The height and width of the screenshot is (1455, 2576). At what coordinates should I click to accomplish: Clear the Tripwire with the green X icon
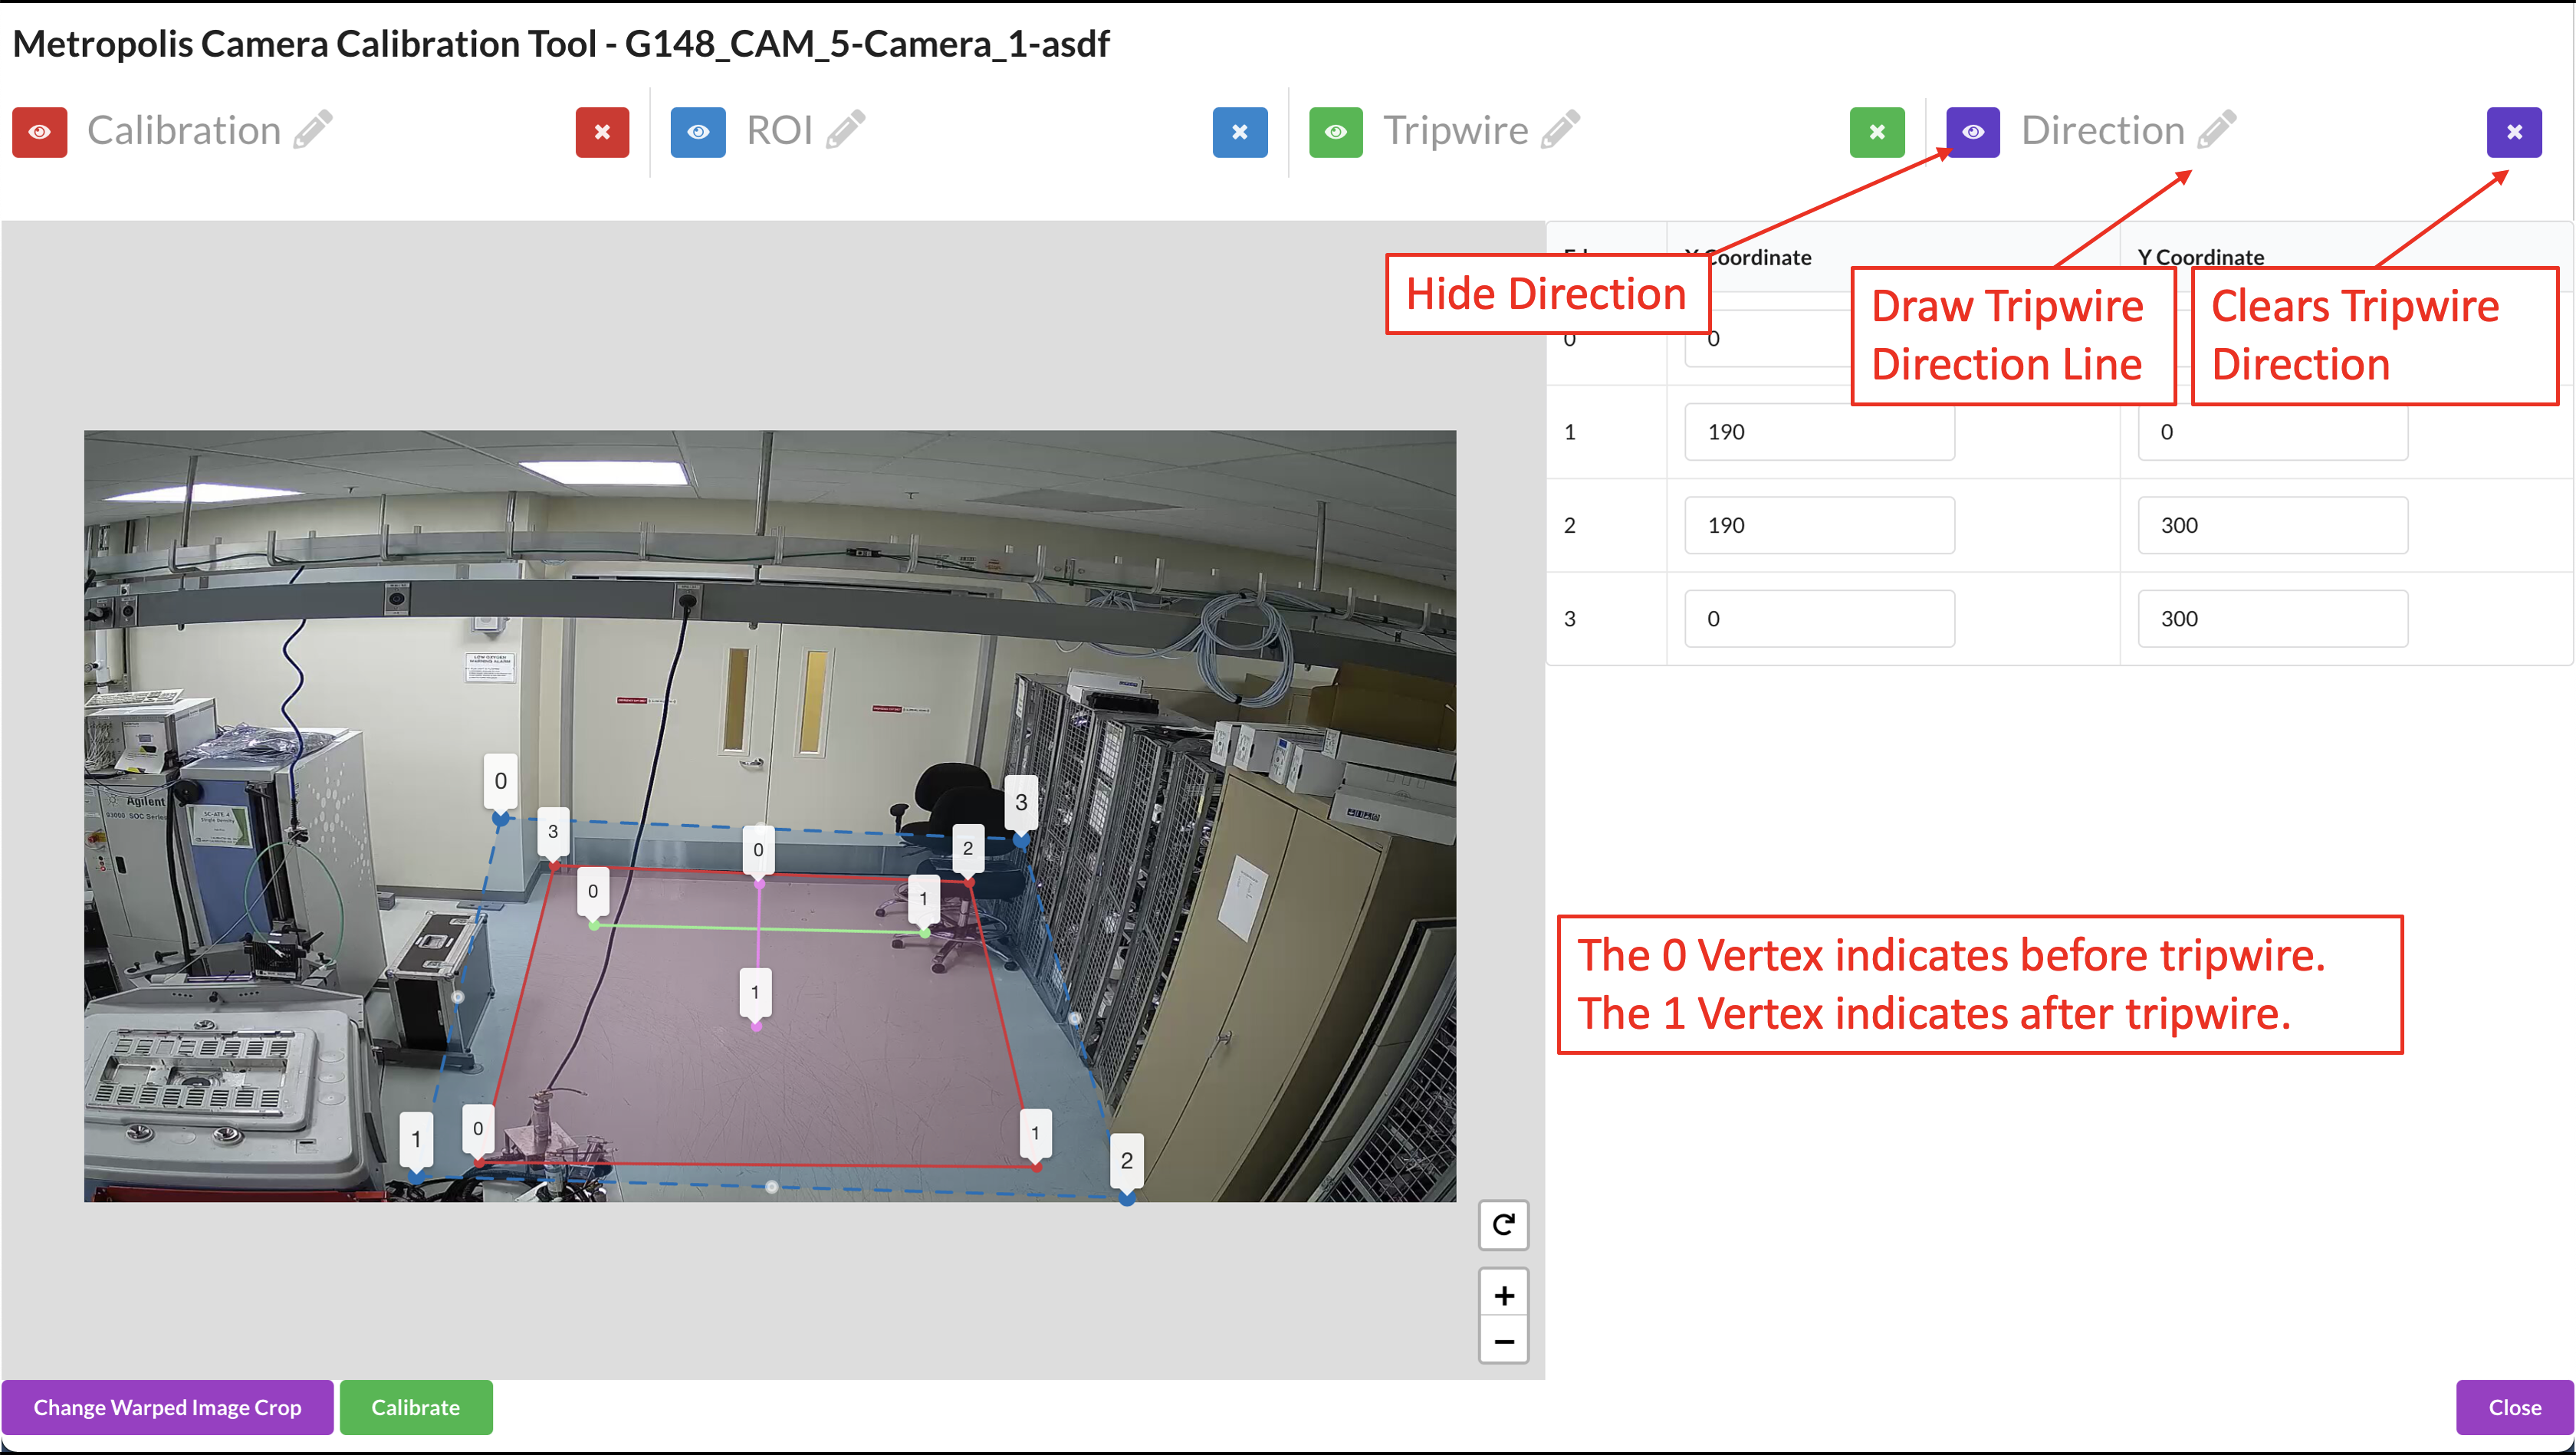[x=1877, y=131]
